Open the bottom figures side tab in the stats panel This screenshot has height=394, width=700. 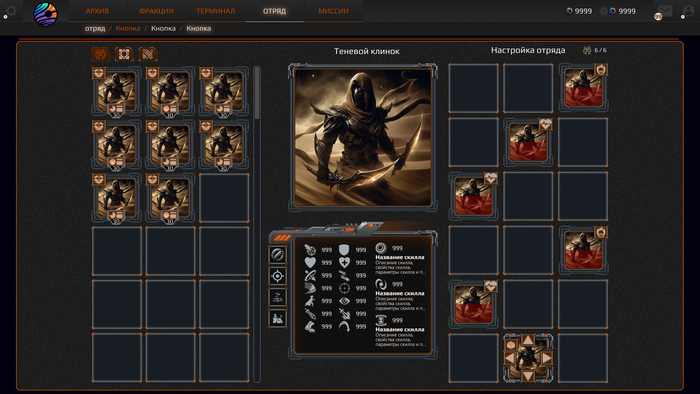click(x=277, y=319)
